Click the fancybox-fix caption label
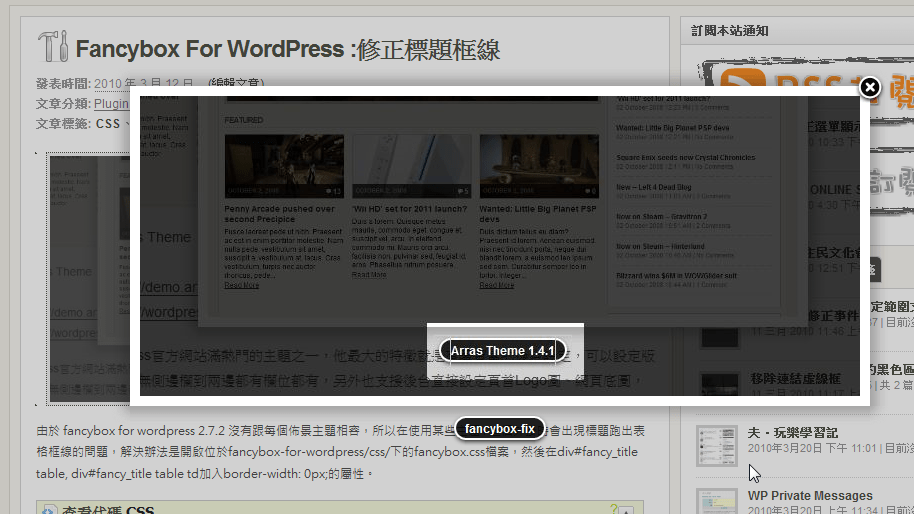The height and width of the screenshot is (514, 914). [500, 429]
